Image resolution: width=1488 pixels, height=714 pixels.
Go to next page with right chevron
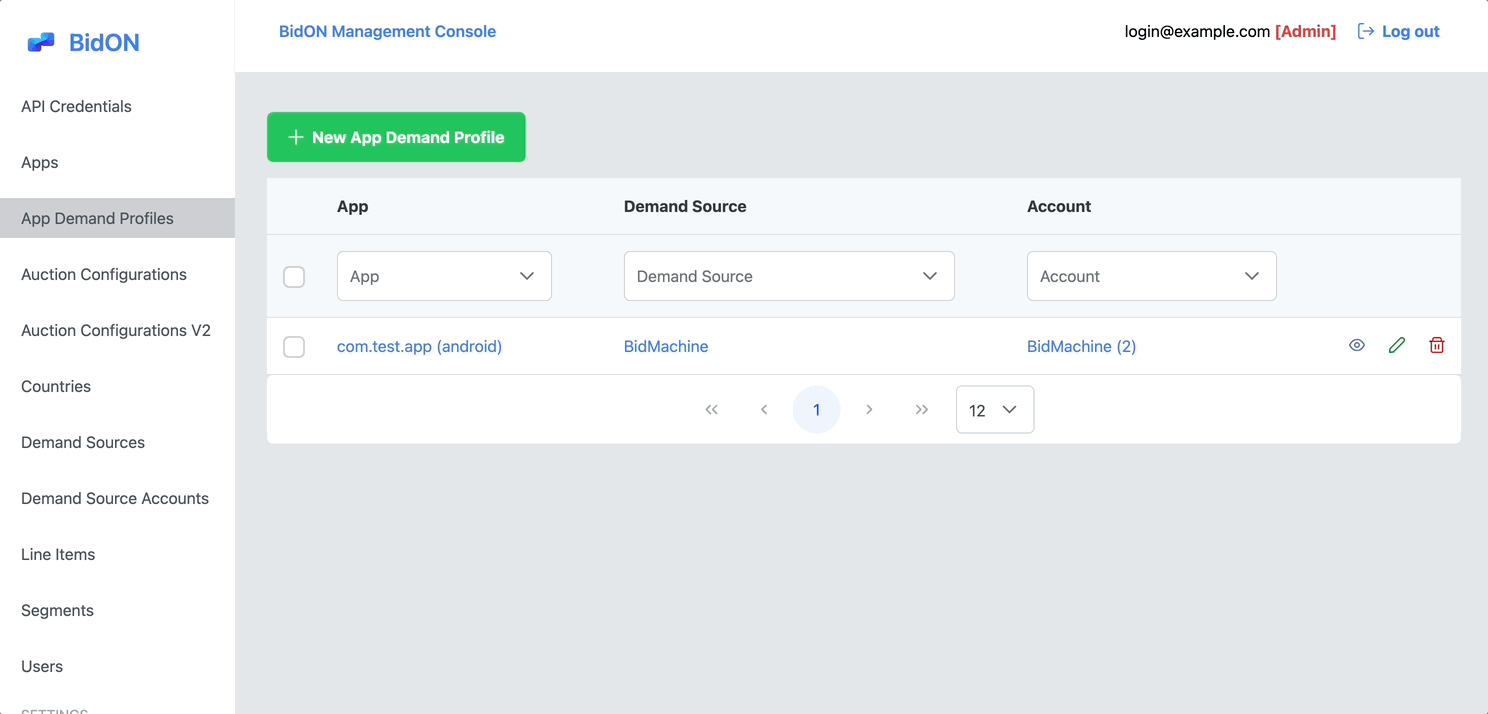tap(869, 409)
